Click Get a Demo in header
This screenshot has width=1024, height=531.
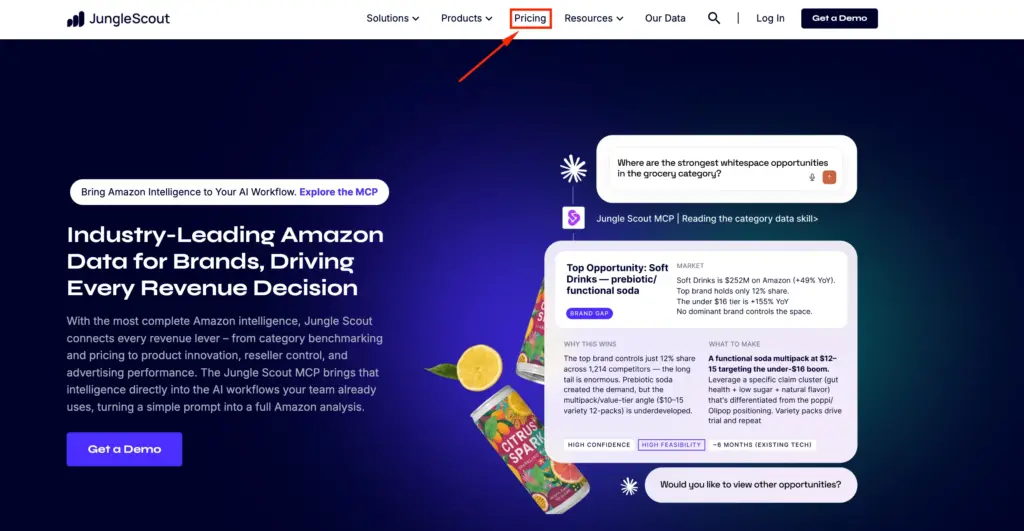(839, 18)
